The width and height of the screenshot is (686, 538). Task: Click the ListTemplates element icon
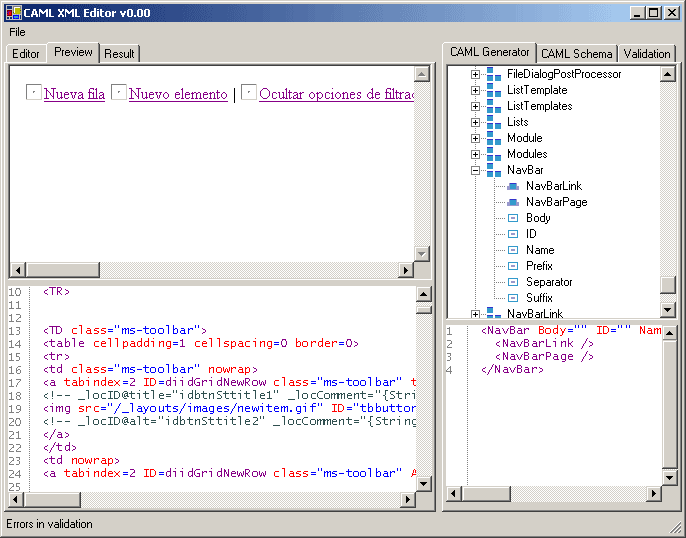click(x=494, y=106)
